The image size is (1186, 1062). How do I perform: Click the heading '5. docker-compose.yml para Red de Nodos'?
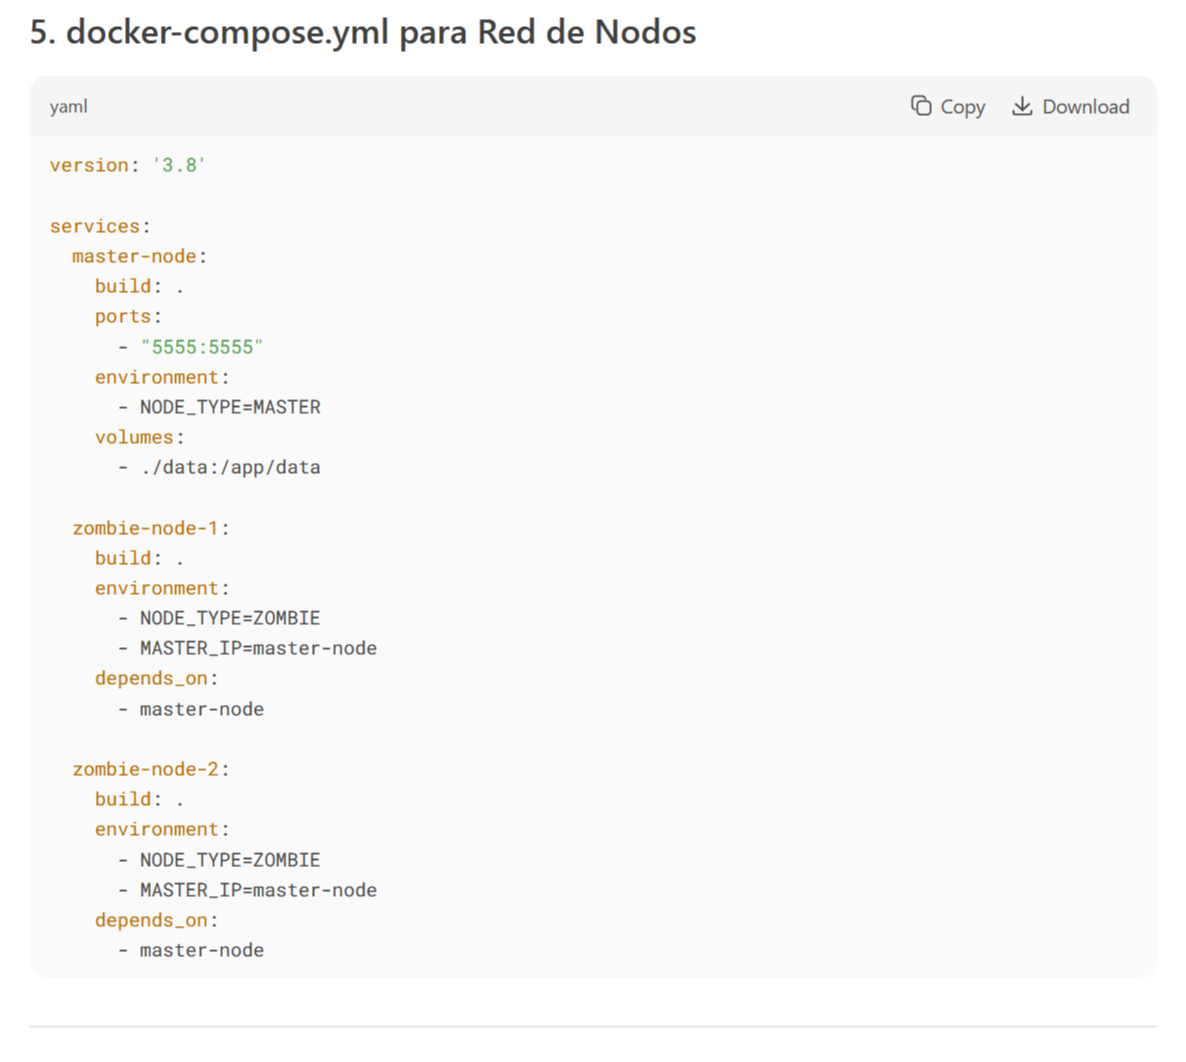pos(363,32)
